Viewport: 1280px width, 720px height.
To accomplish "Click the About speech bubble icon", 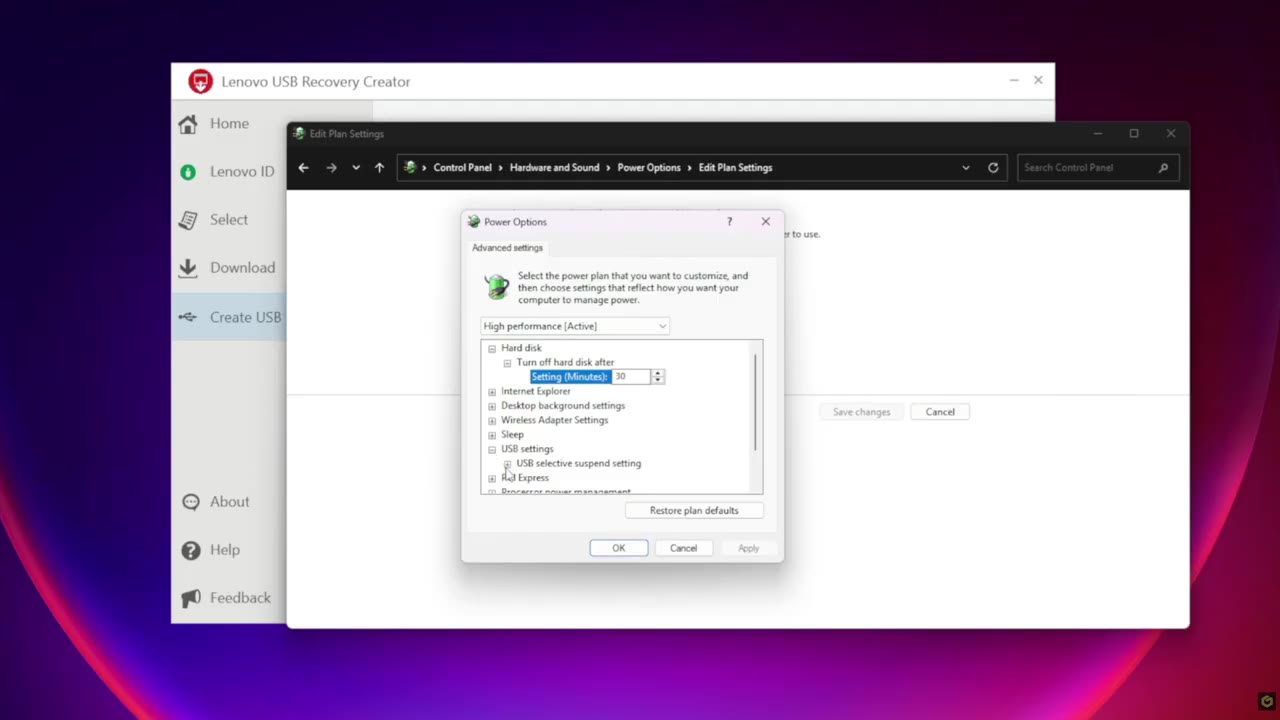I will click(x=191, y=502).
